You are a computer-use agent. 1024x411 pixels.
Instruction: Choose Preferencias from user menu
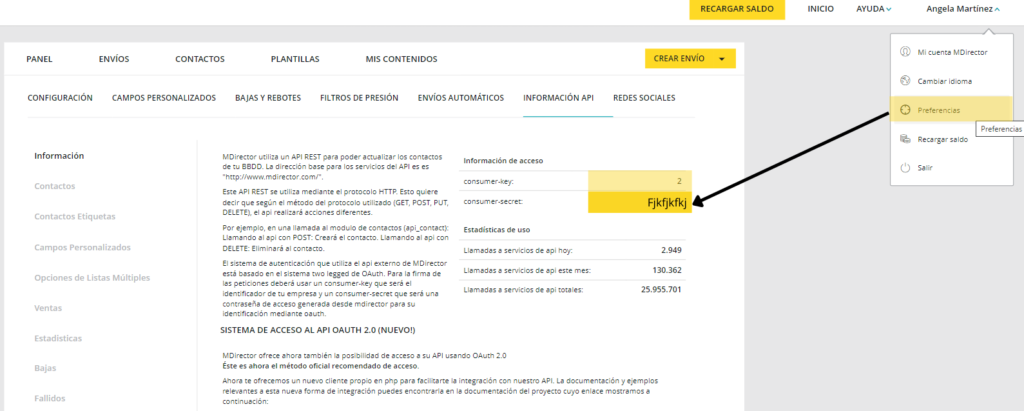click(952, 110)
